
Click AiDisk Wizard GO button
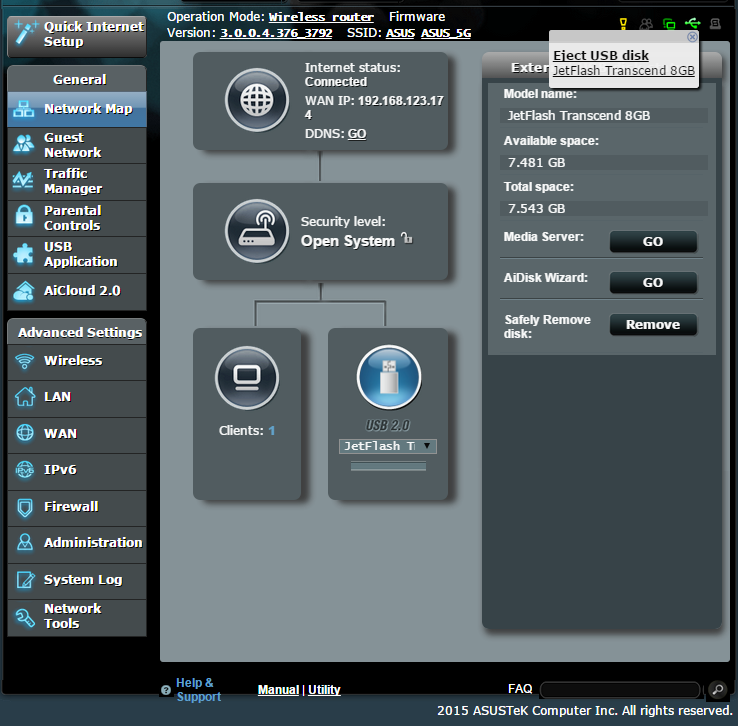point(653,282)
